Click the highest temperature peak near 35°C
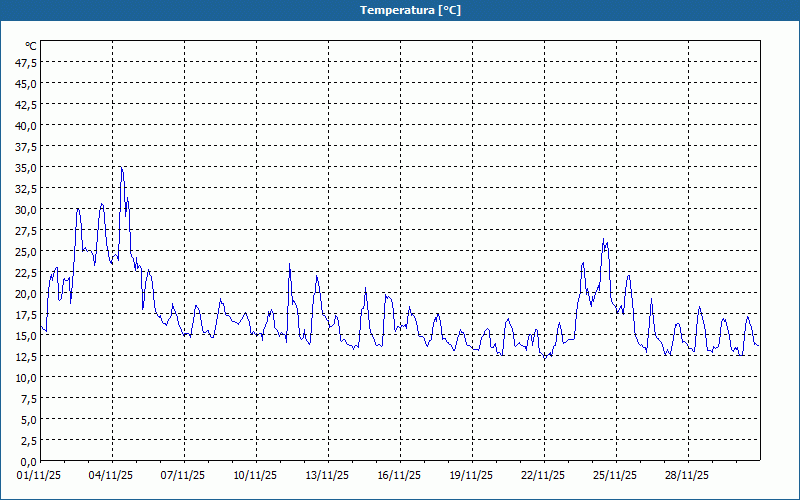Screen dimensions: 800x500 tap(121, 168)
